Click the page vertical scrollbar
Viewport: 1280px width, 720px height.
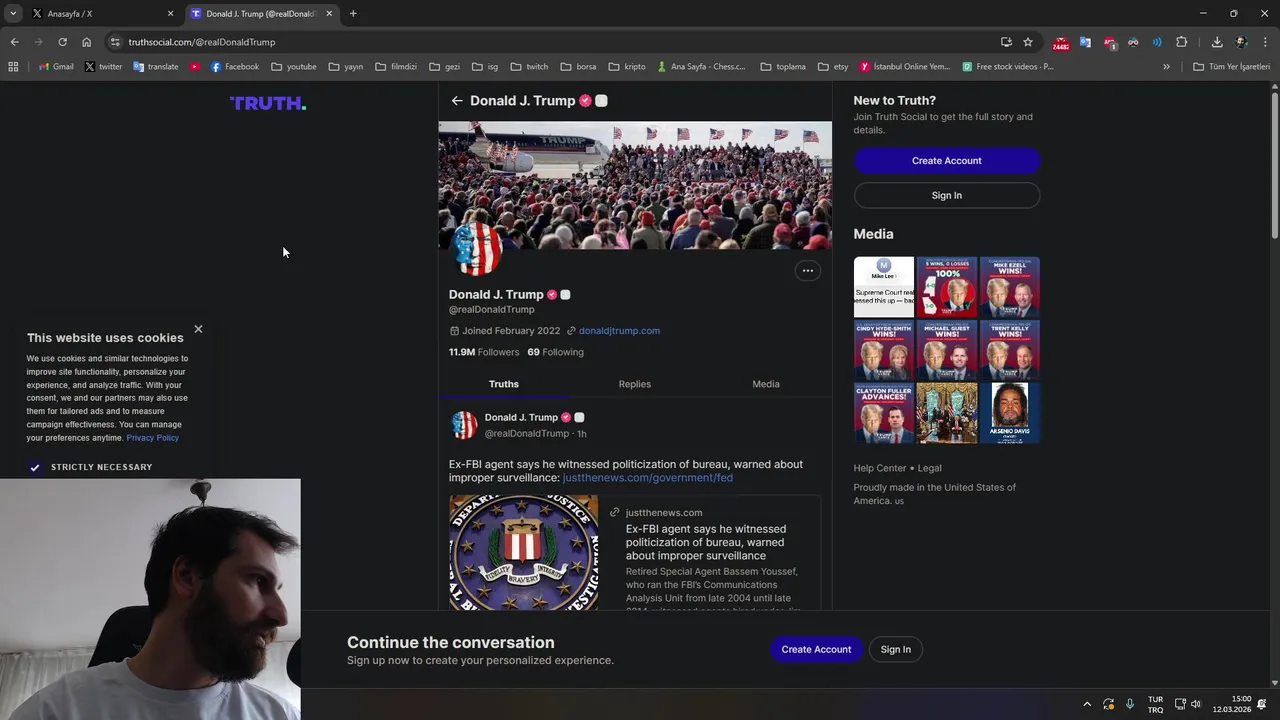click(x=1274, y=165)
